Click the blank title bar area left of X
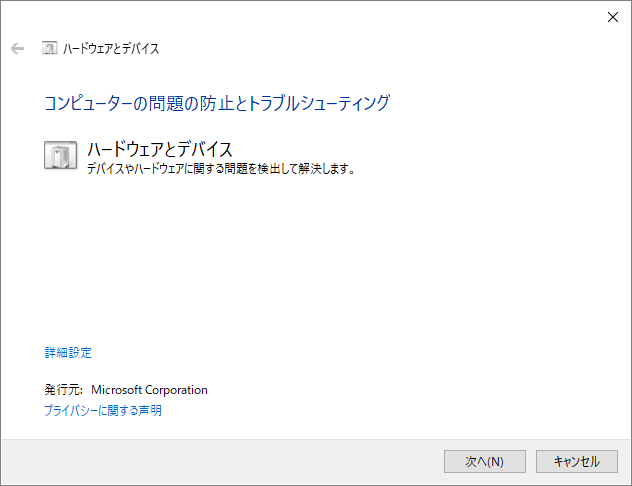The height and width of the screenshot is (486, 632). coord(350,16)
